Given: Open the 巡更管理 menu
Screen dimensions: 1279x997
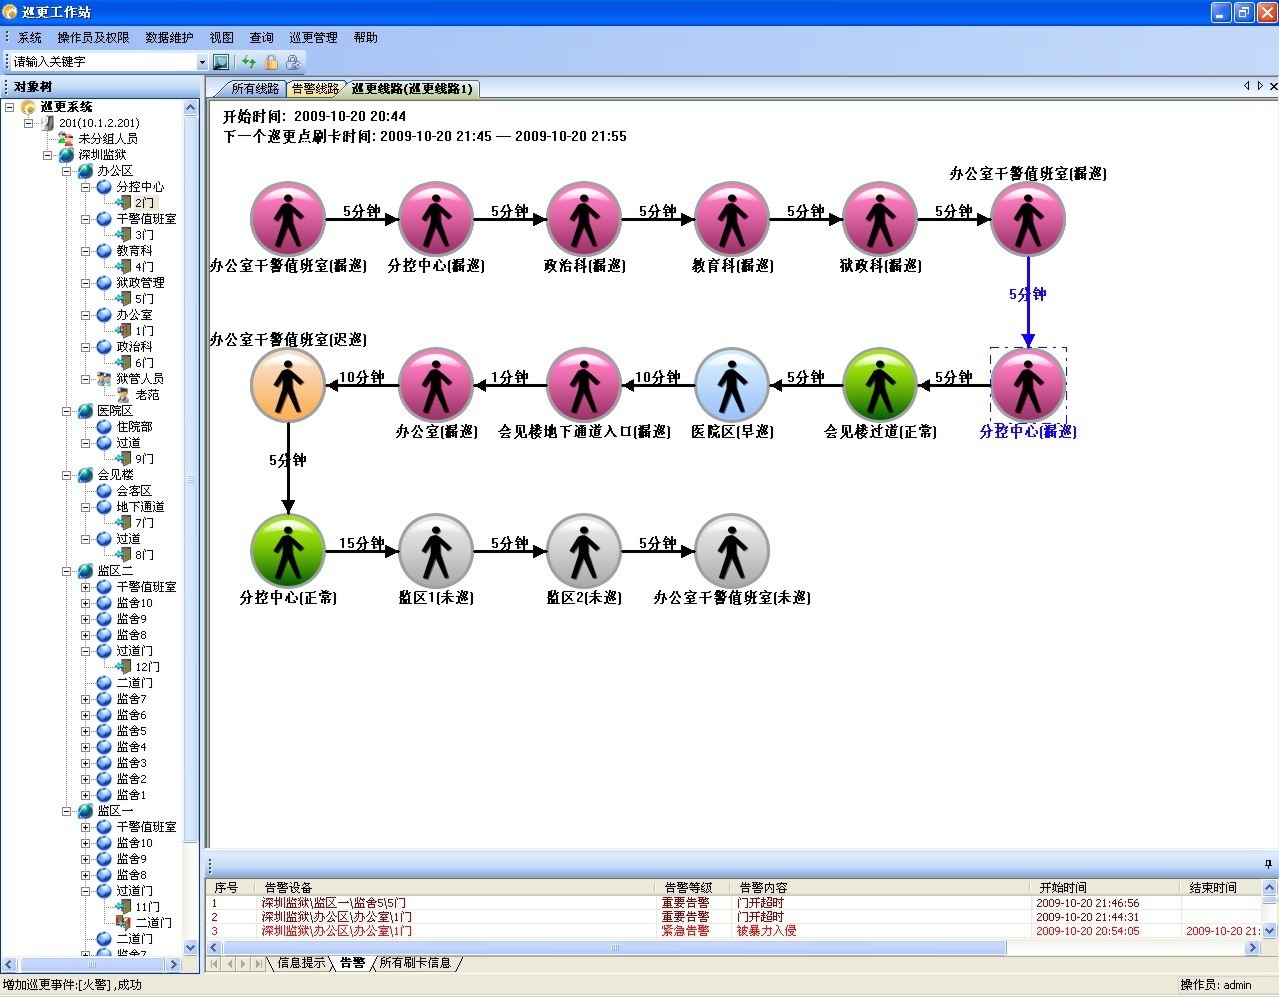Looking at the screenshot, I should coord(313,37).
